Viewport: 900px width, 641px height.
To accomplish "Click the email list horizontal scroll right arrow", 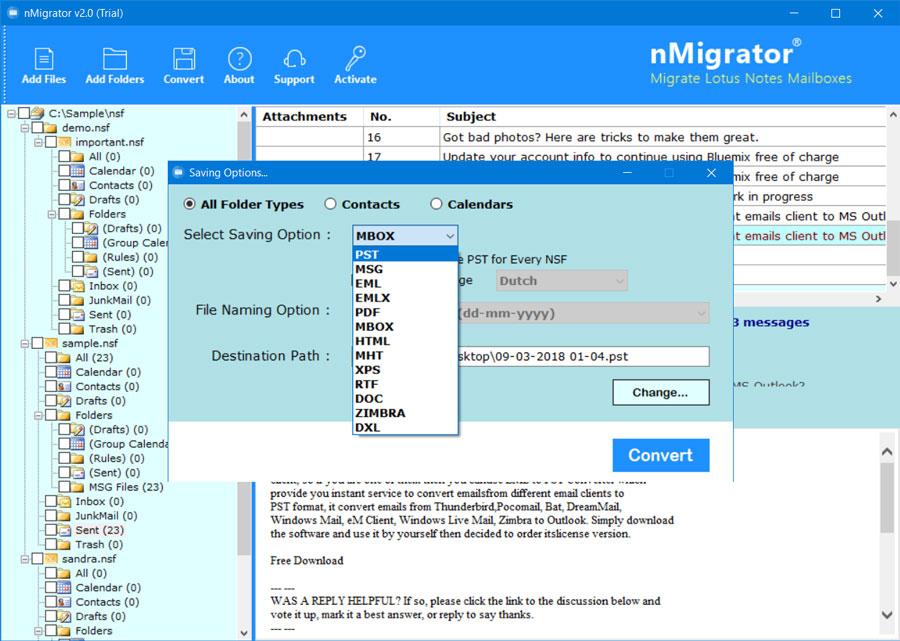I will tap(878, 299).
